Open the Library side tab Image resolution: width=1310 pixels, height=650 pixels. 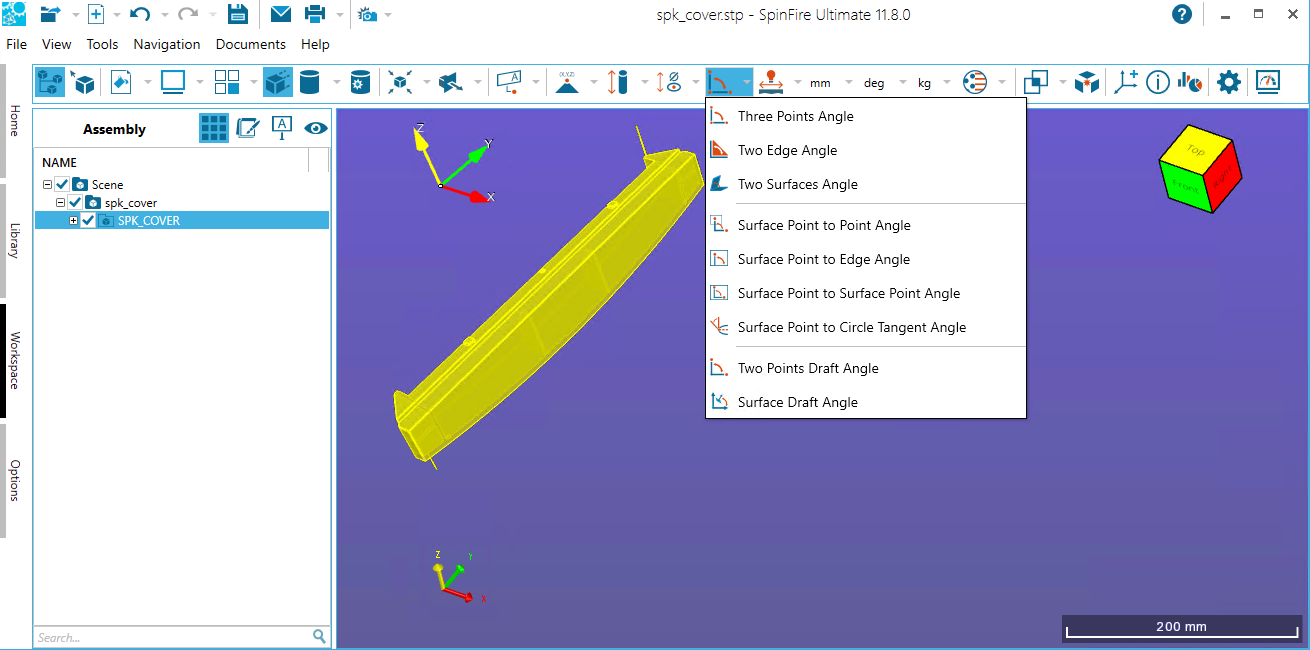pyautogui.click(x=14, y=240)
